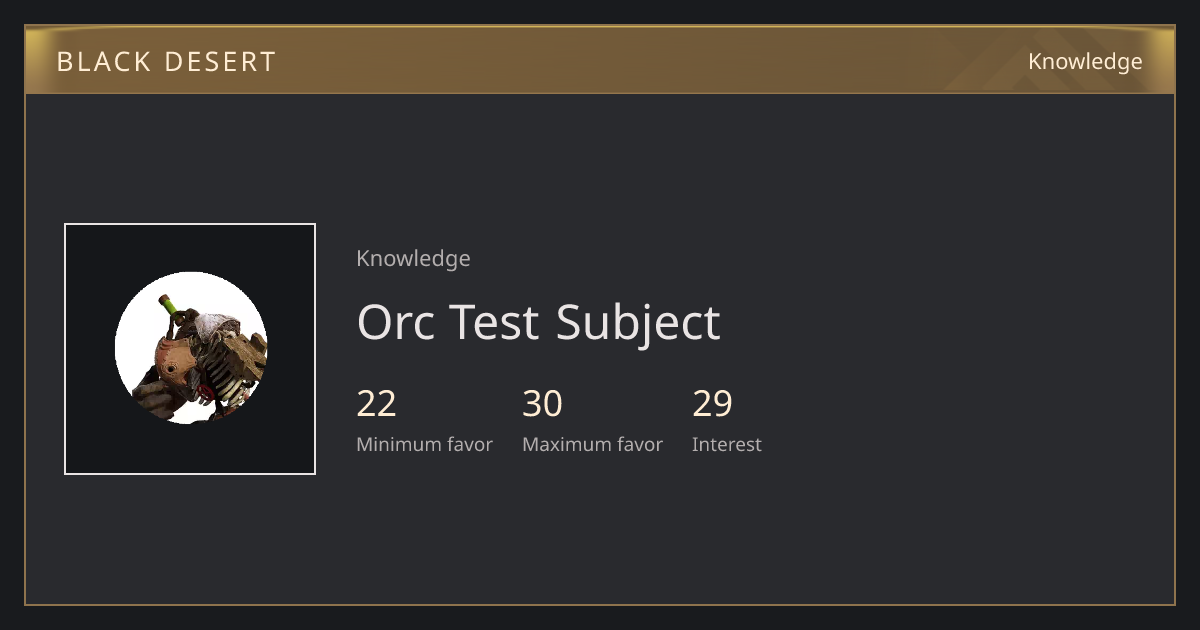Viewport: 1200px width, 630px height.
Task: Click the Maximum favor label
Action: coord(592,445)
